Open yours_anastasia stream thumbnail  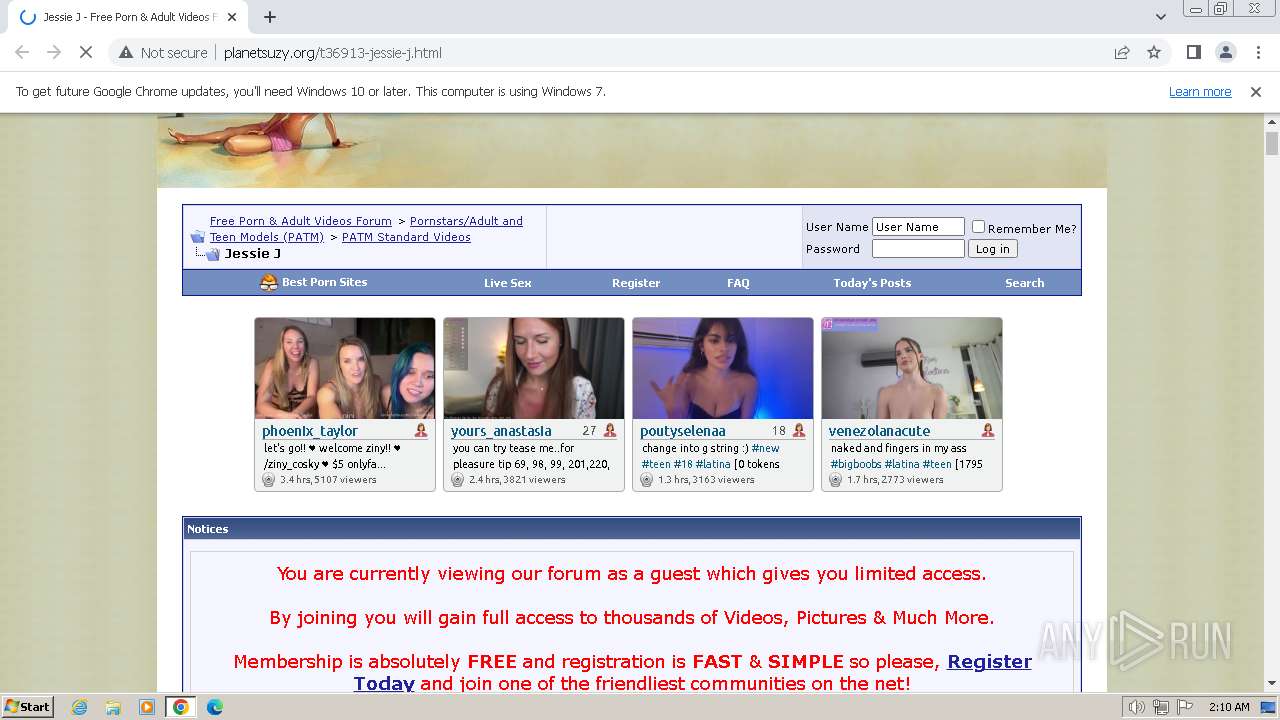[534, 368]
